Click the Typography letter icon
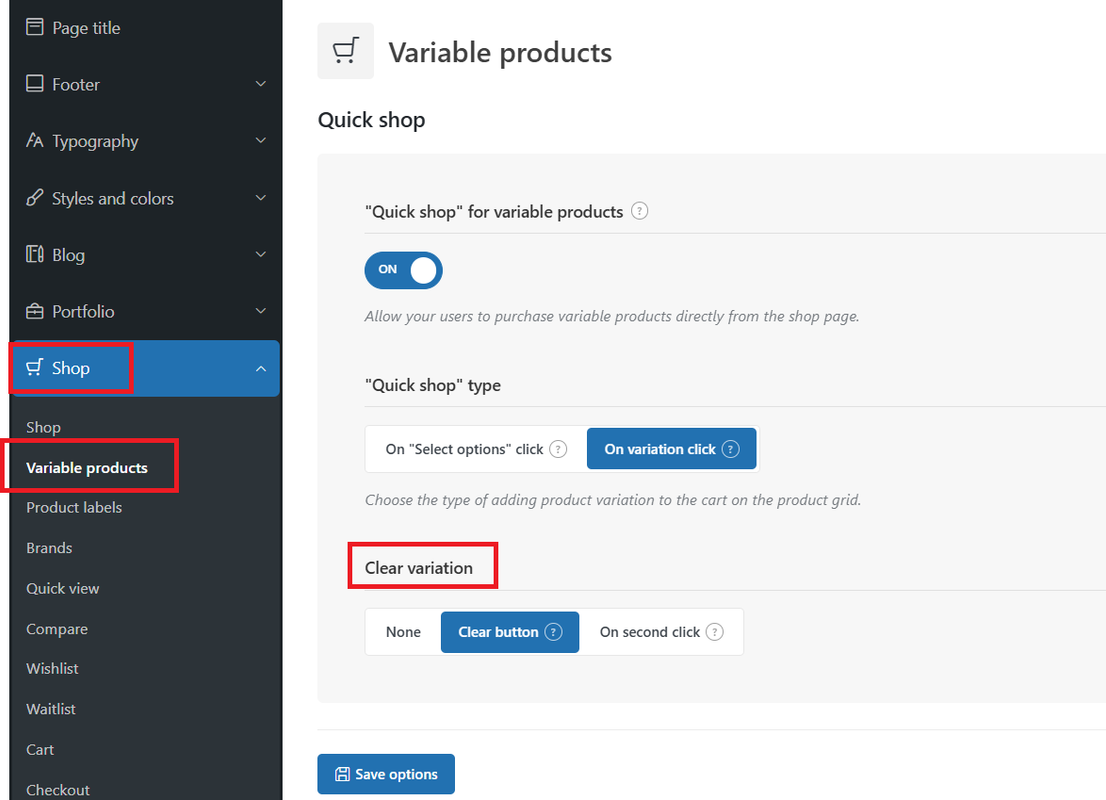This screenshot has height=800, width=1106. (x=34, y=140)
